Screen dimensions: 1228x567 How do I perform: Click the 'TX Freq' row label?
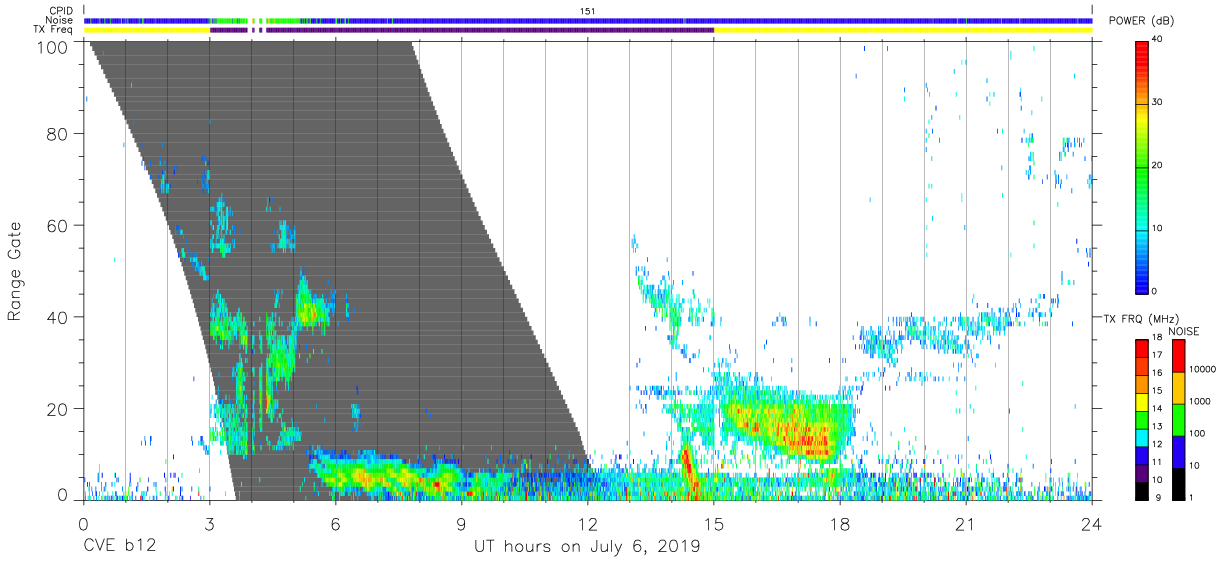pyautogui.click(x=55, y=30)
